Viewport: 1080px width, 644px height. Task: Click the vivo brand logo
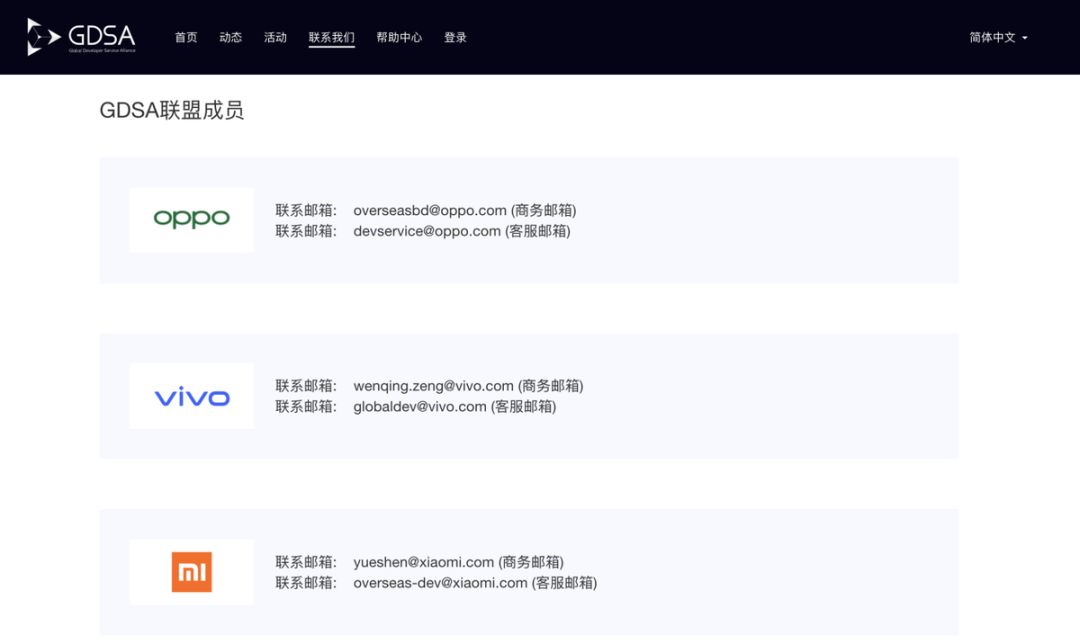191,397
